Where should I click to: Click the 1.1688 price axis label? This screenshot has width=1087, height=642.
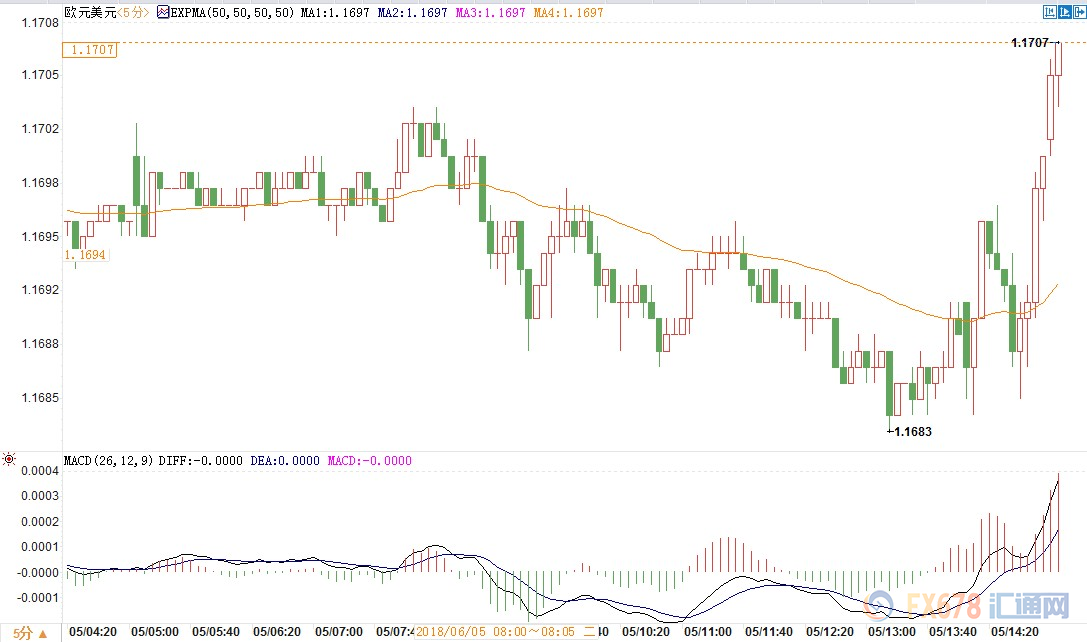[x=40, y=344]
